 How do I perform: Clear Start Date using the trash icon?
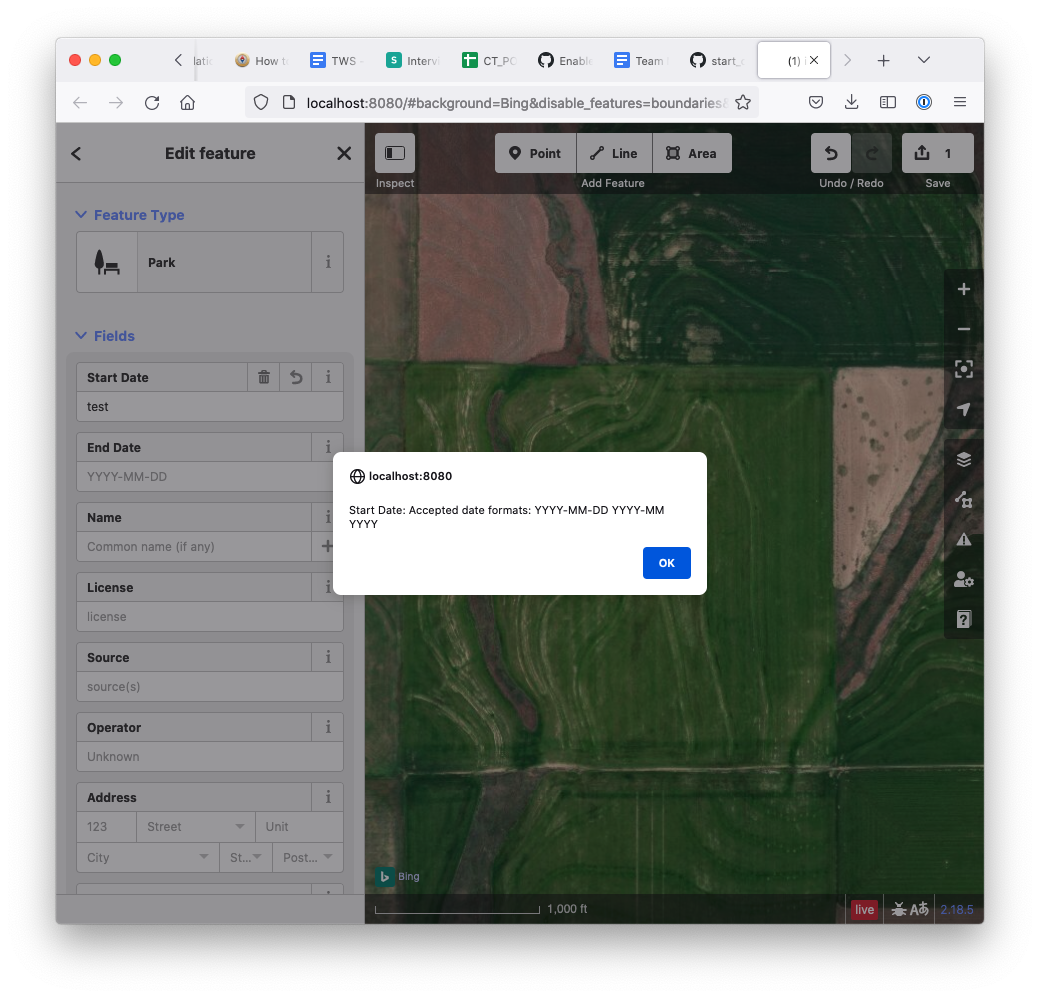tap(263, 377)
